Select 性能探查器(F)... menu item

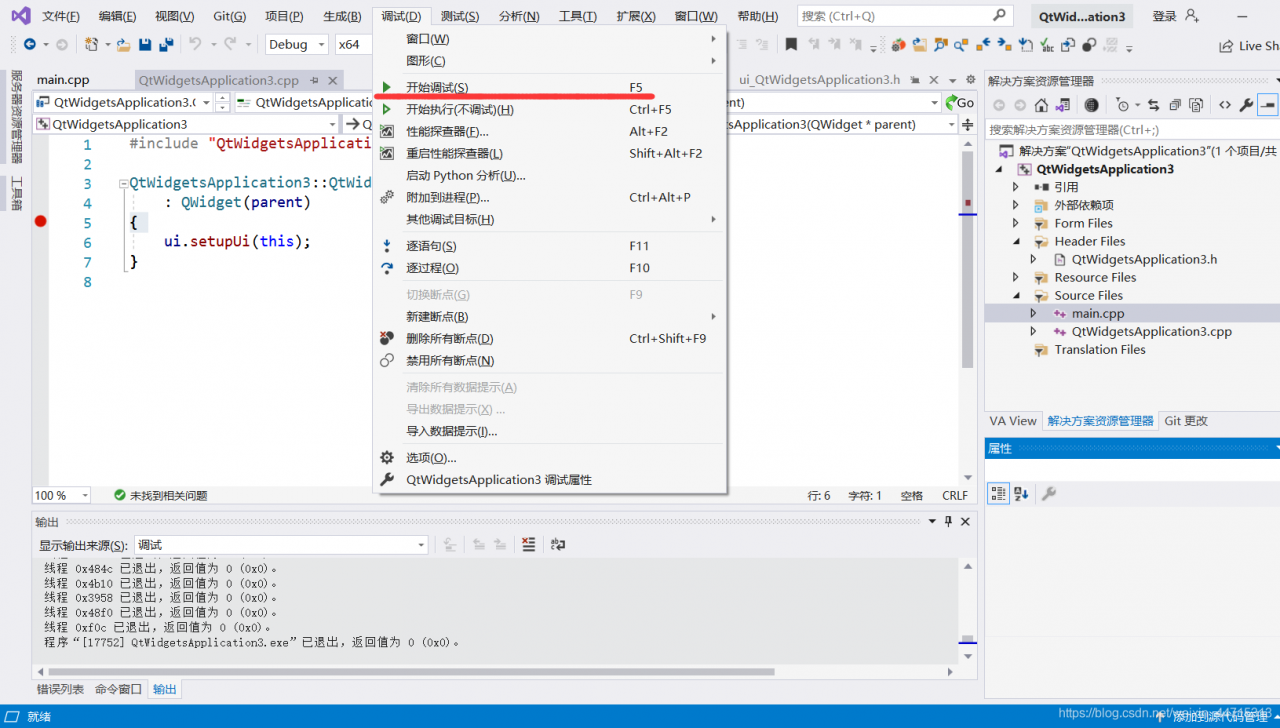pyautogui.click(x=549, y=131)
